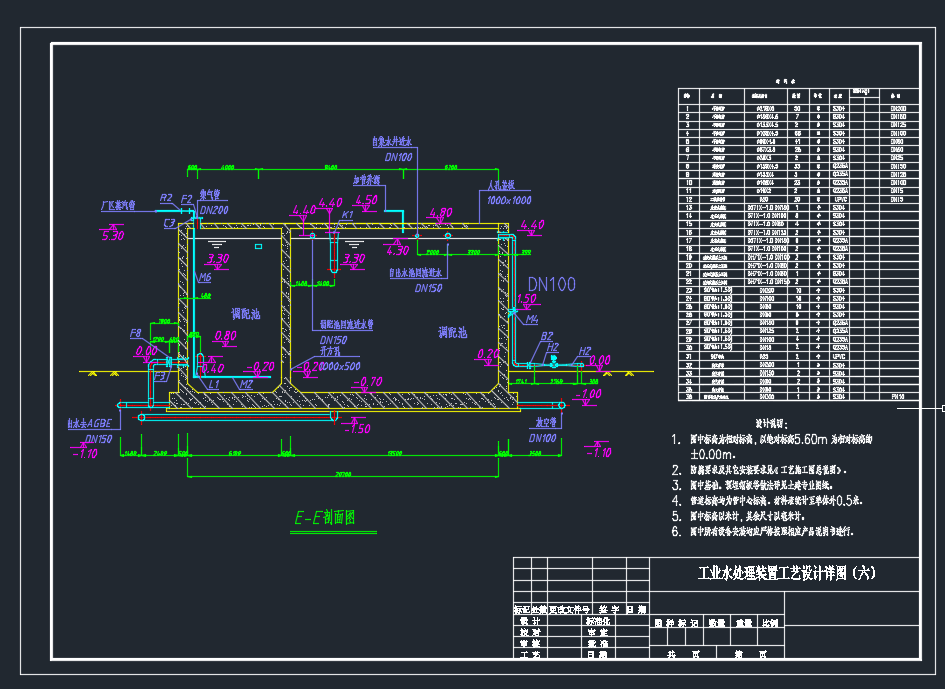Select the -1.00 elevation label
The image size is (945, 689).
pyautogui.click(x=588, y=394)
